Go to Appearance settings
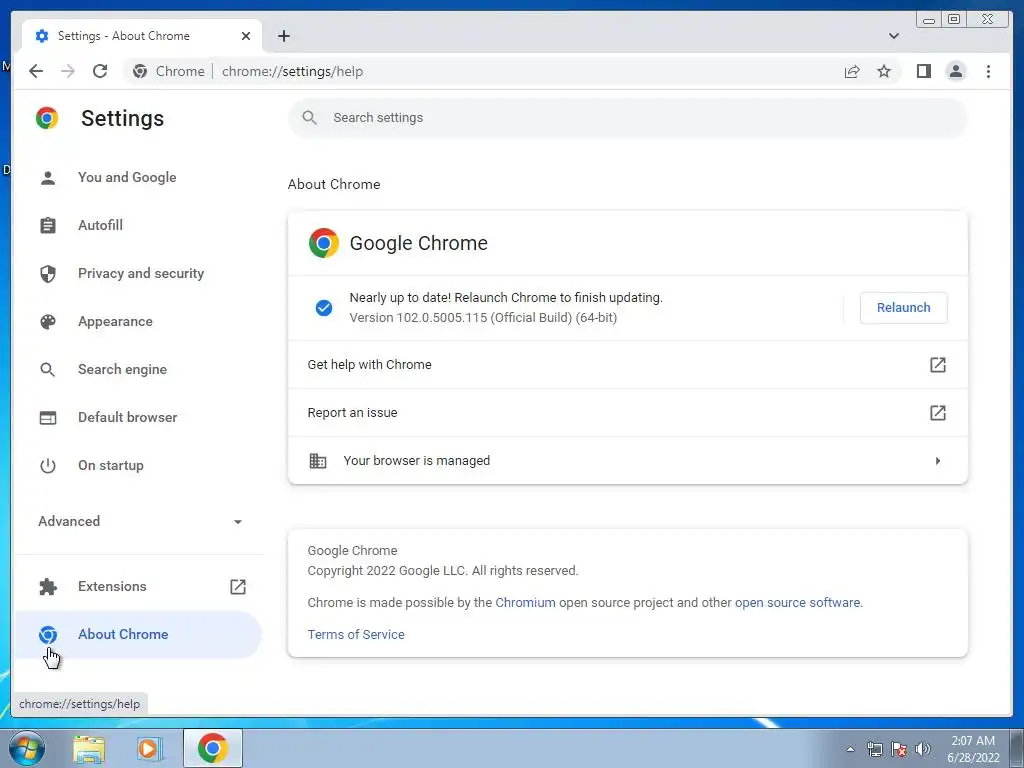 [138, 321]
